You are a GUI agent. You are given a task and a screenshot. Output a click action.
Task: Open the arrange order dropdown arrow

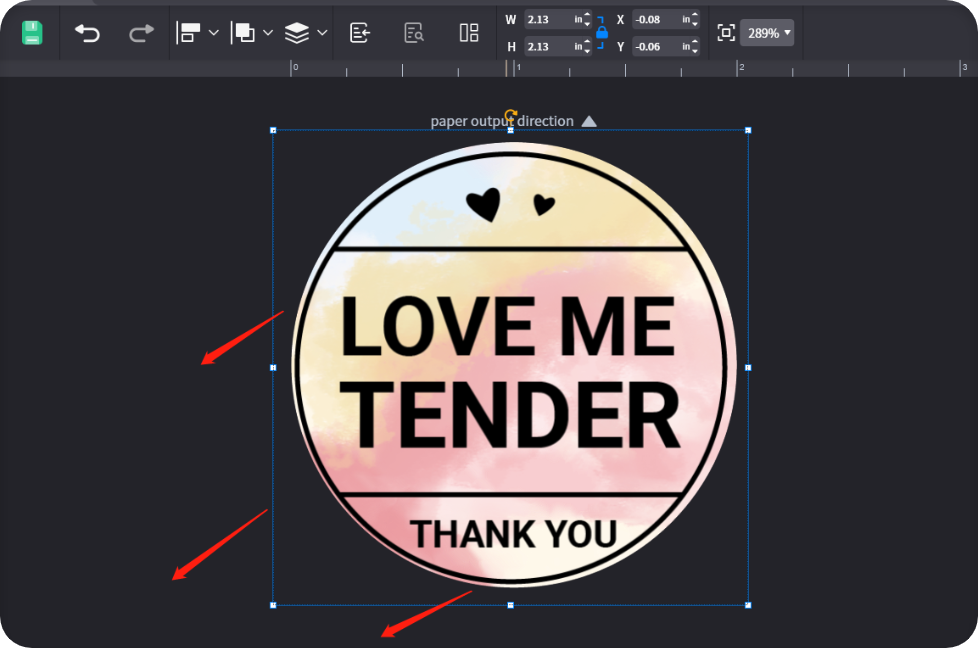click(268, 32)
